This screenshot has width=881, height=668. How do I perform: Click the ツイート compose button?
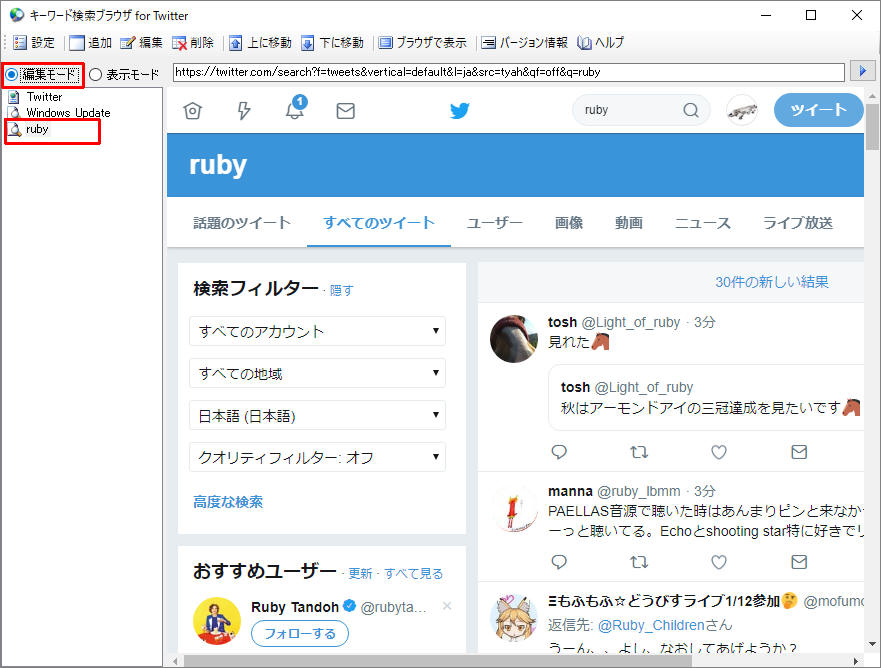[818, 110]
